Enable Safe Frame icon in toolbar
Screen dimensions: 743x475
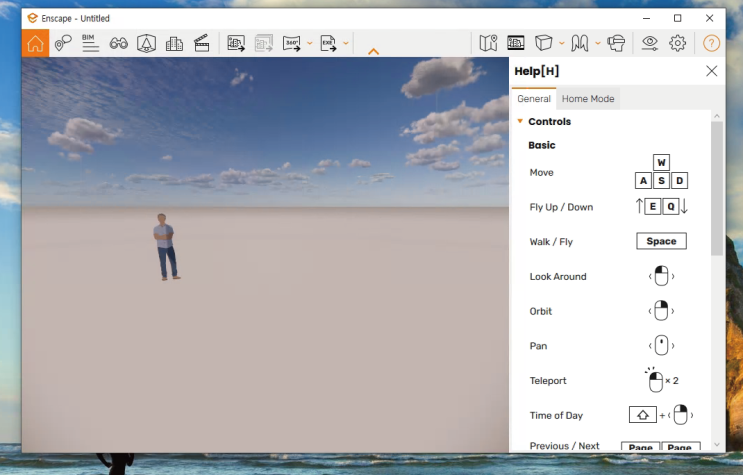coord(146,43)
